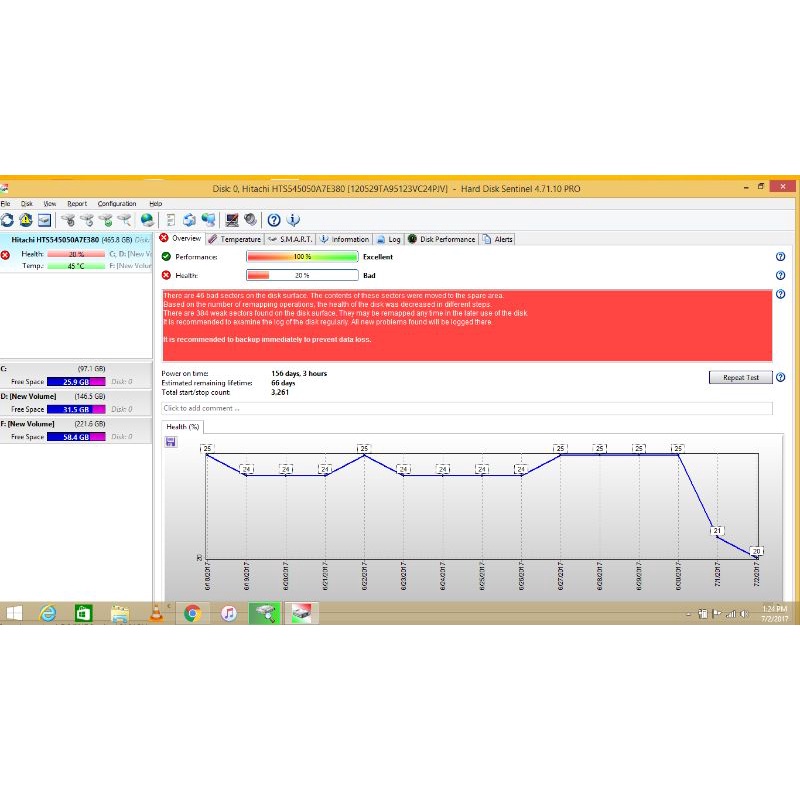Click help icon next to Repeat Test

(780, 377)
